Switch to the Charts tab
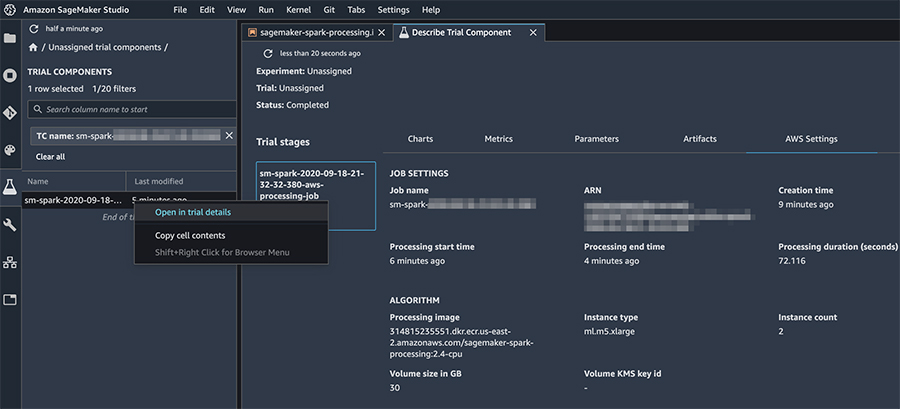 point(420,139)
